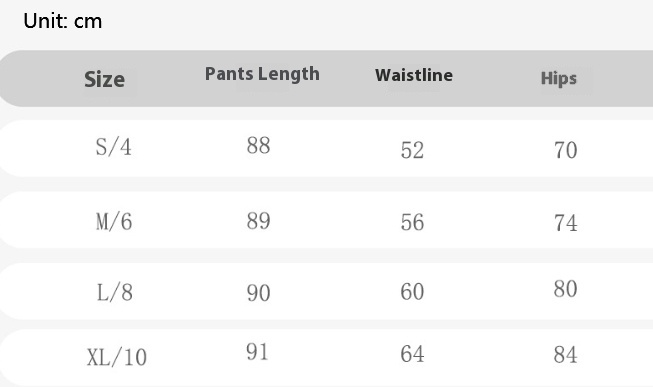Click hips value 80

[566, 289]
